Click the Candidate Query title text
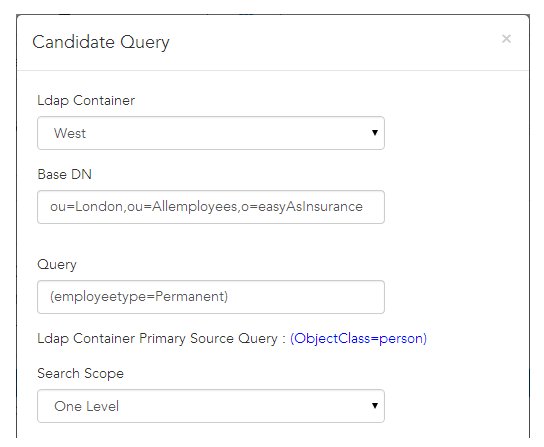 pyautogui.click(x=101, y=42)
